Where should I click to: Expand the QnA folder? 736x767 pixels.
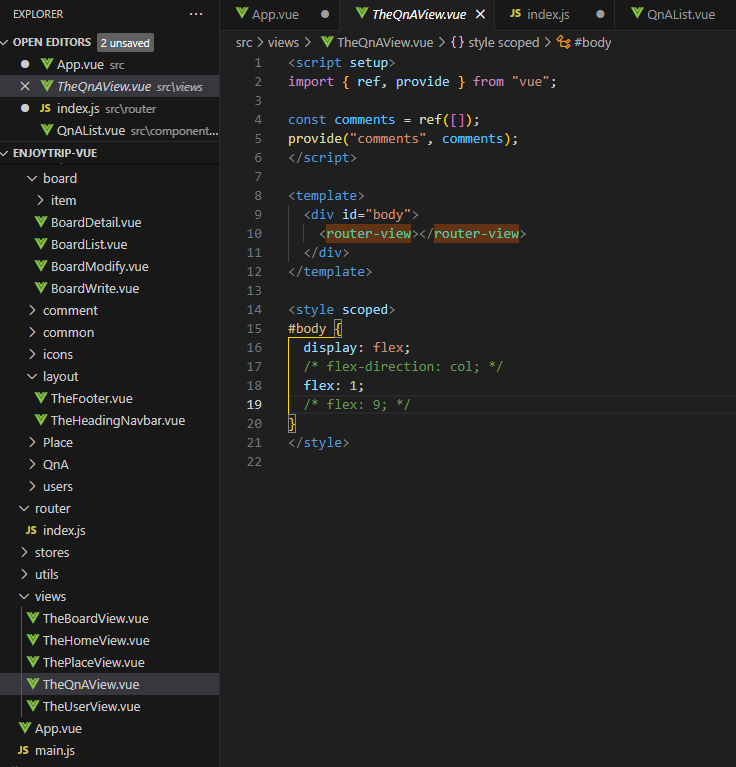(x=32, y=465)
